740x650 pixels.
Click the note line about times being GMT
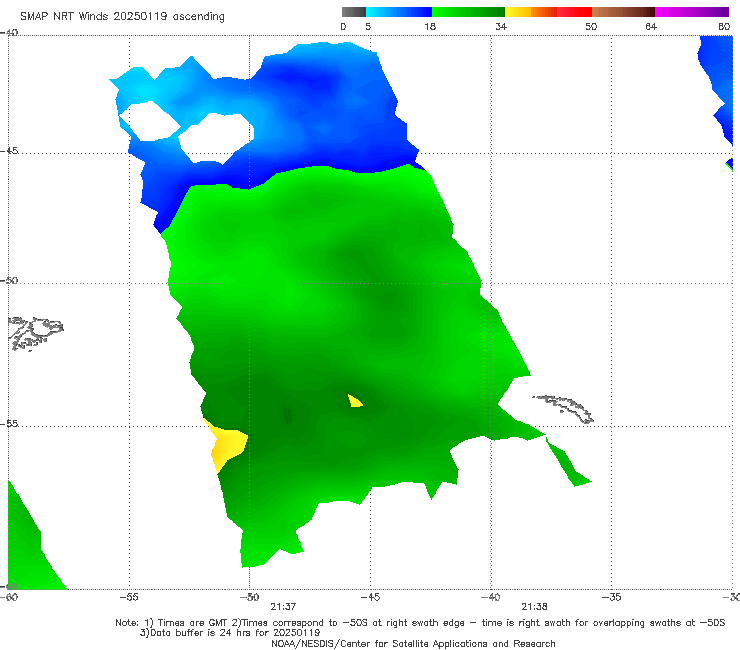[420, 623]
